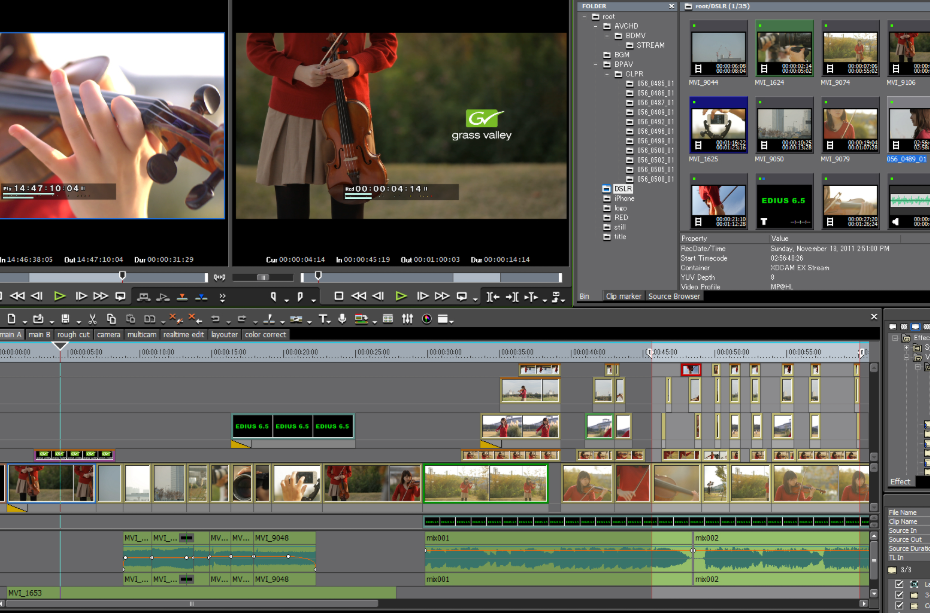This screenshot has width=930, height=613.
Task: Click the Cut scissors icon
Action: pos(93,319)
